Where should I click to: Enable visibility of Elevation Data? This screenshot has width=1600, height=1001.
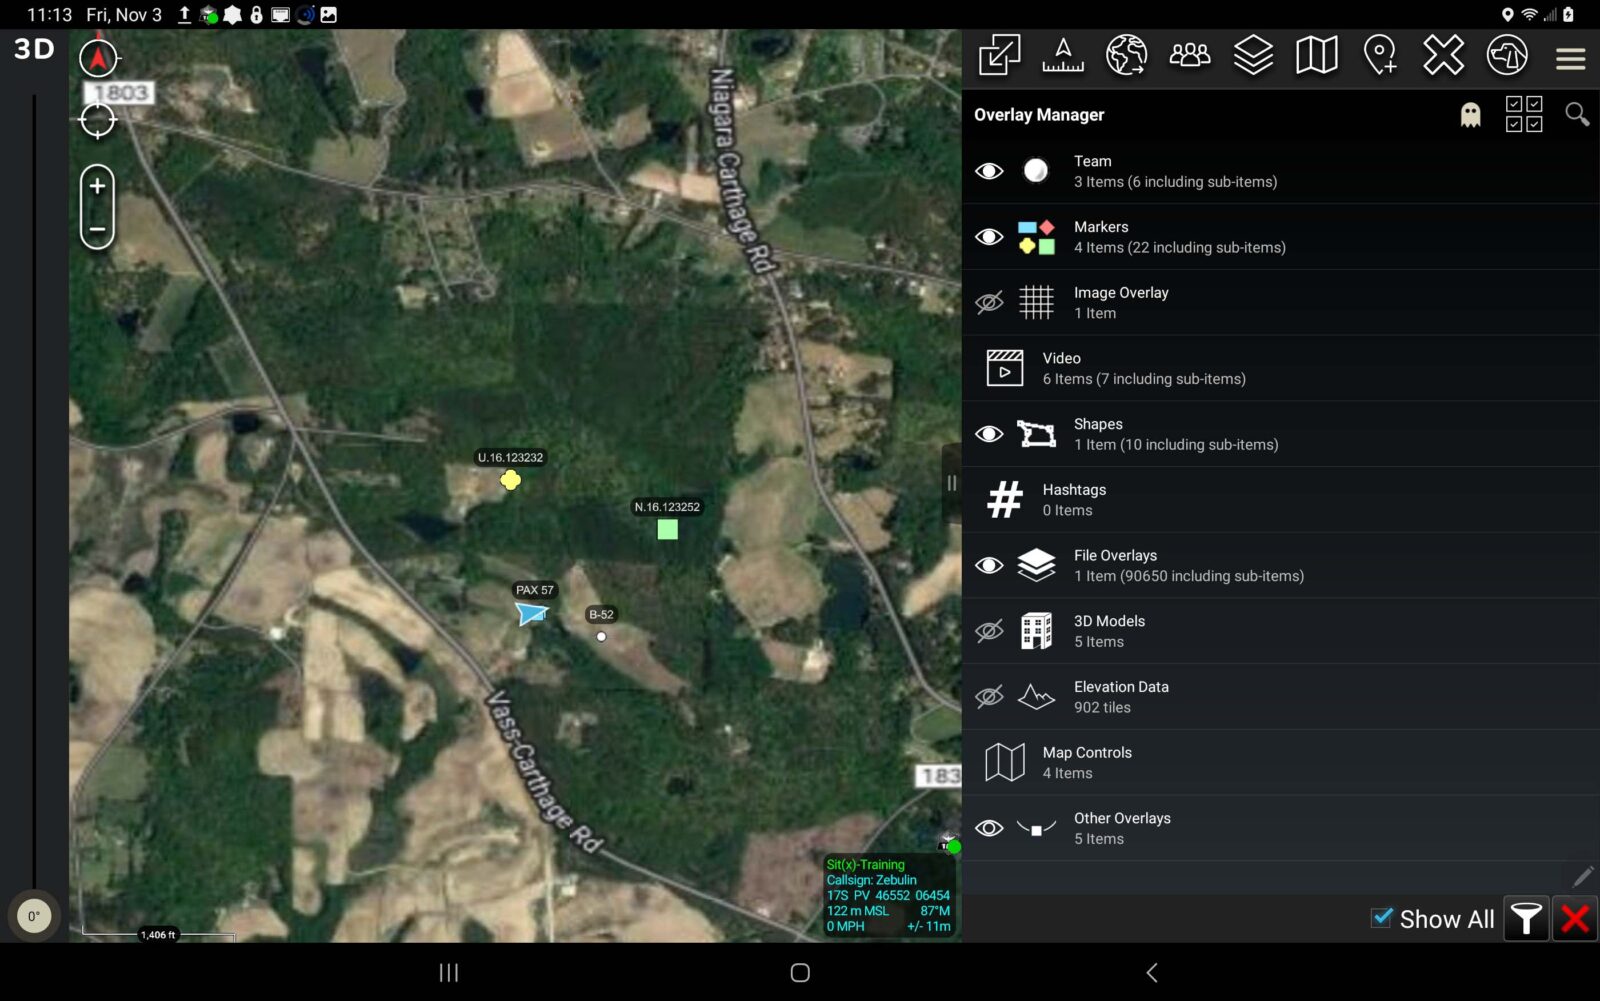[989, 696]
